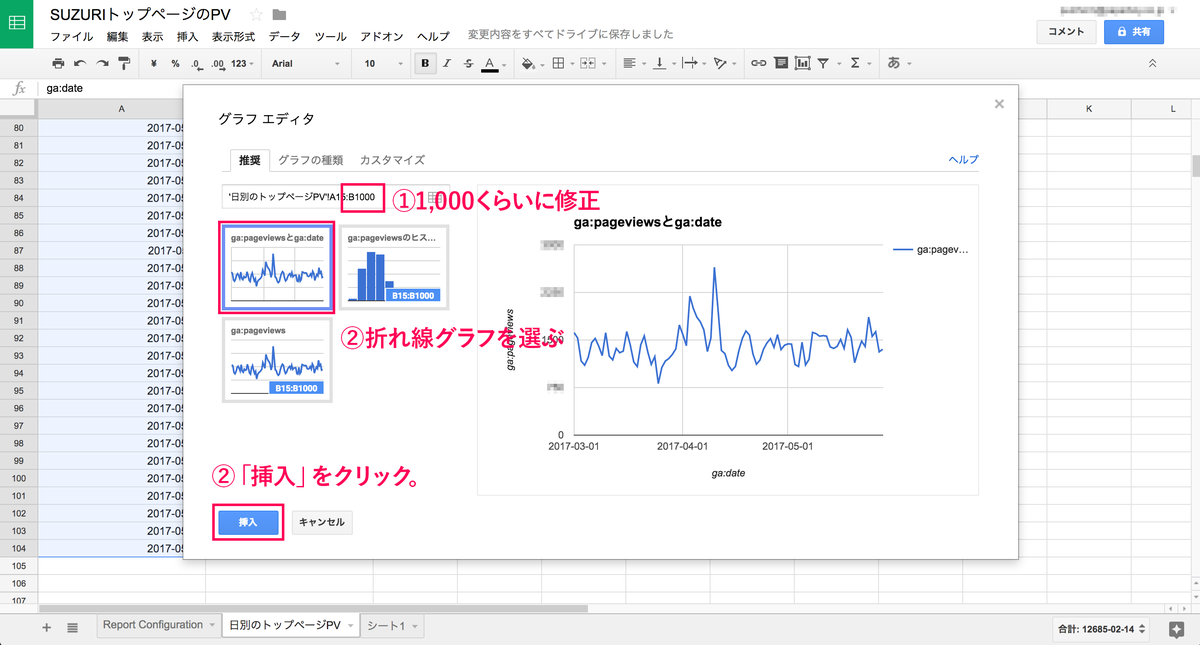The image size is (1200, 645).
Task: Open the Arial font dropdown
Action: [306, 63]
